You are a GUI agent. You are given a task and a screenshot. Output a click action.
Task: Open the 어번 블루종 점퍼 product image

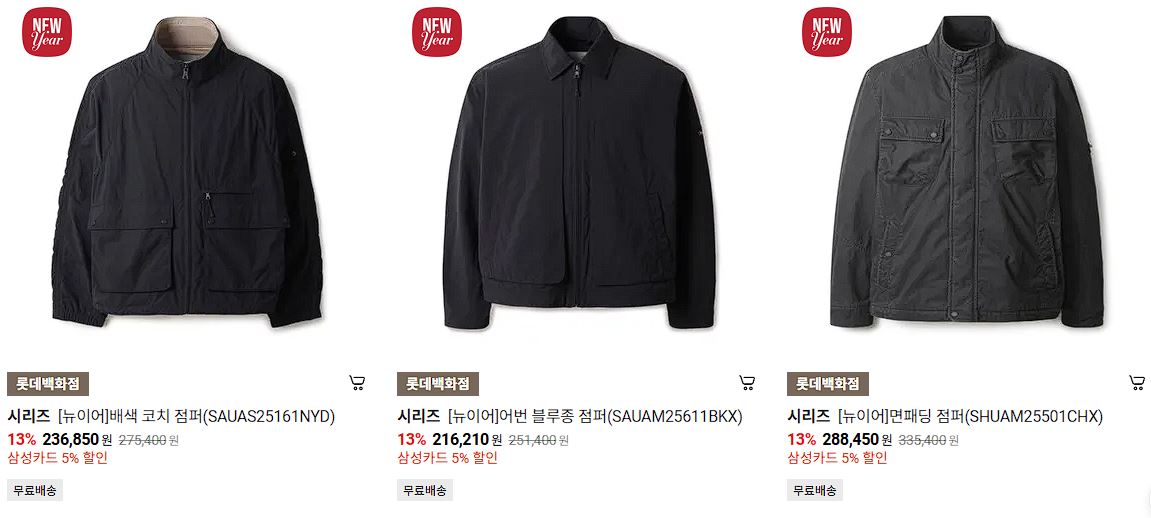[x=580, y=172]
